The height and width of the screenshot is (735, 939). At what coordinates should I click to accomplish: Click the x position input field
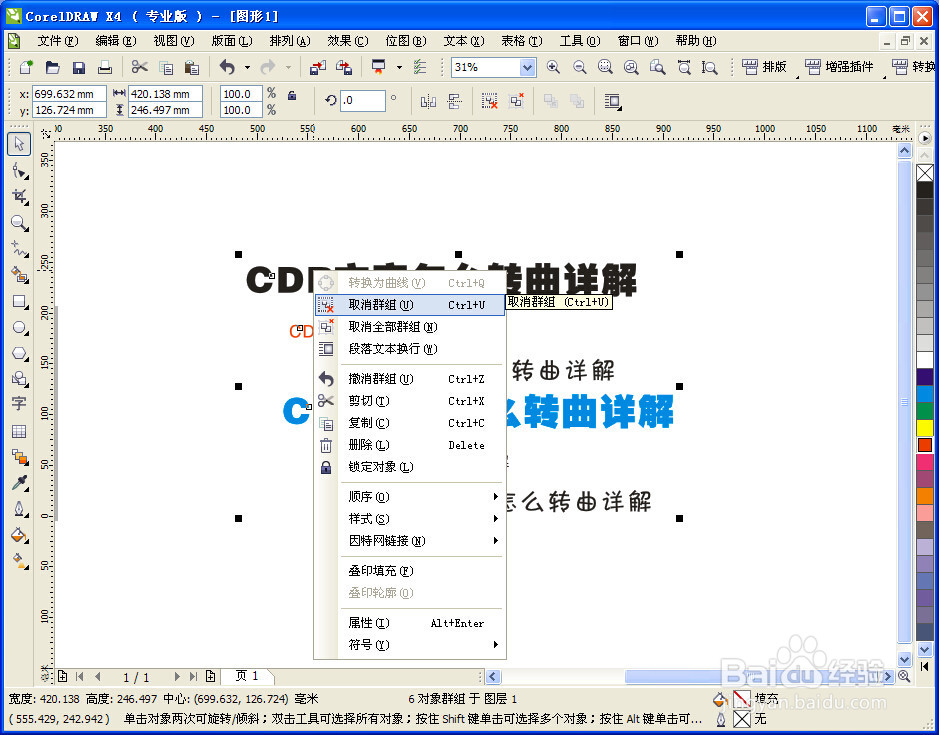point(69,94)
